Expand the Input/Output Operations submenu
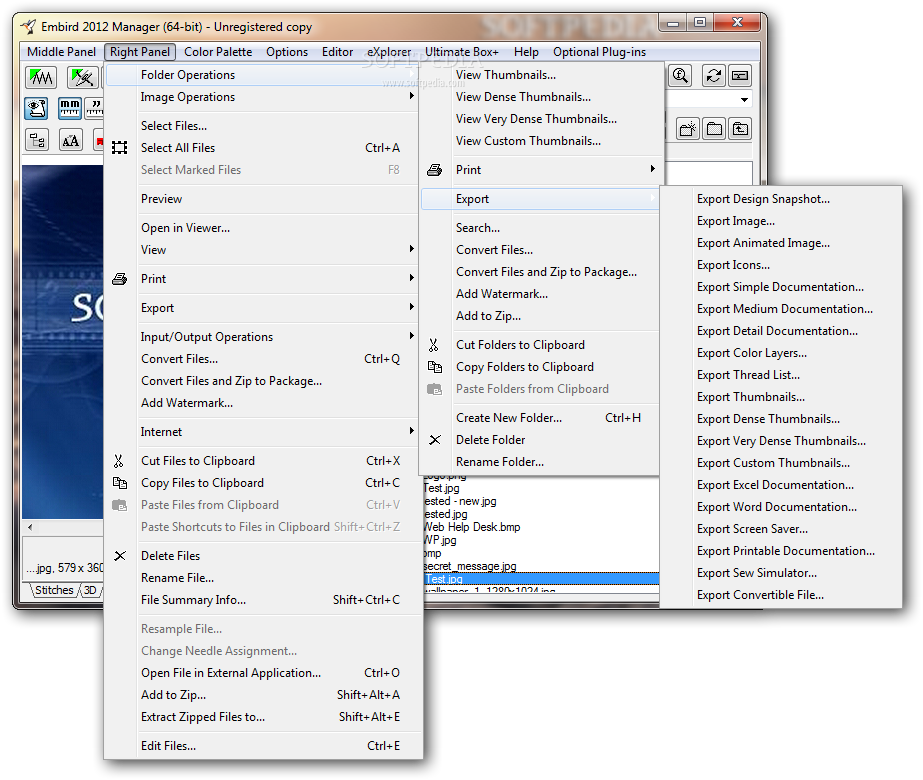Image resolution: width=923 pixels, height=780 pixels. pyautogui.click(x=411, y=336)
